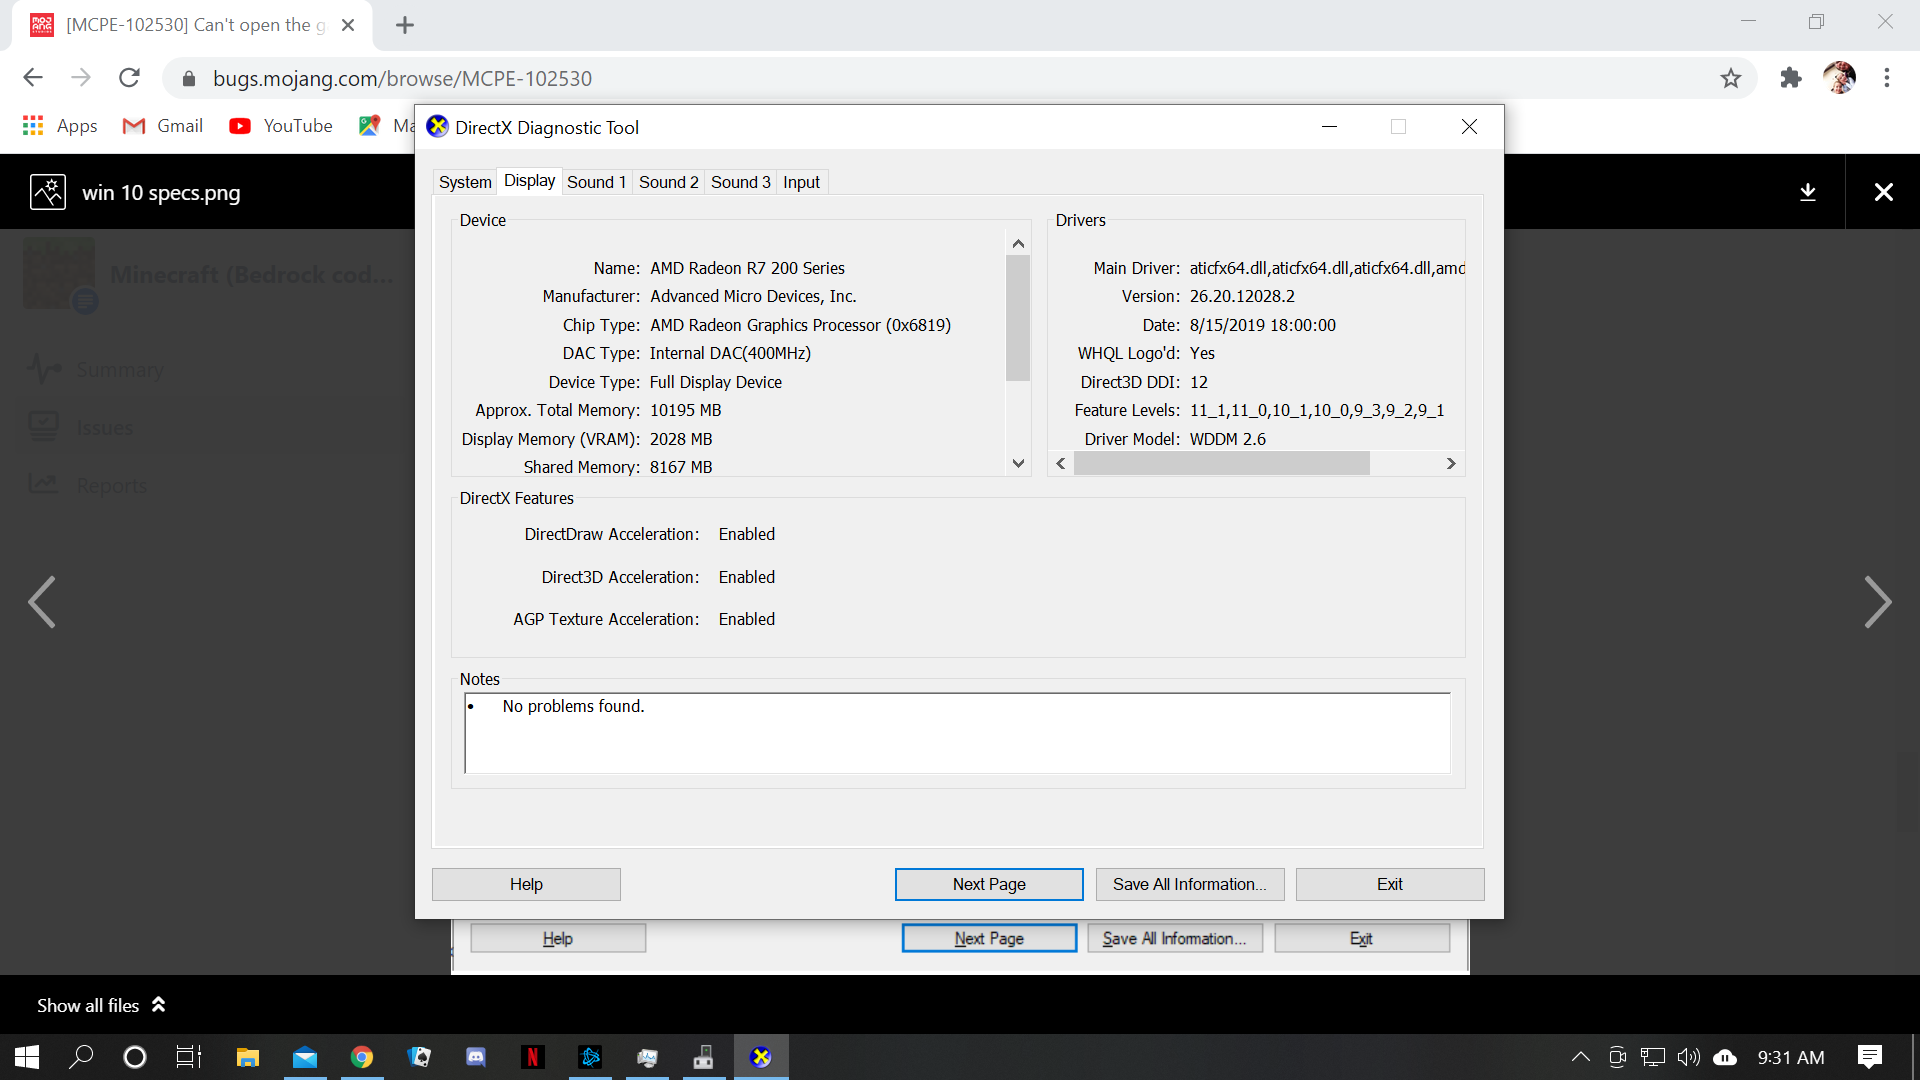Select the Input tab
The height and width of the screenshot is (1080, 1920).
pos(801,182)
